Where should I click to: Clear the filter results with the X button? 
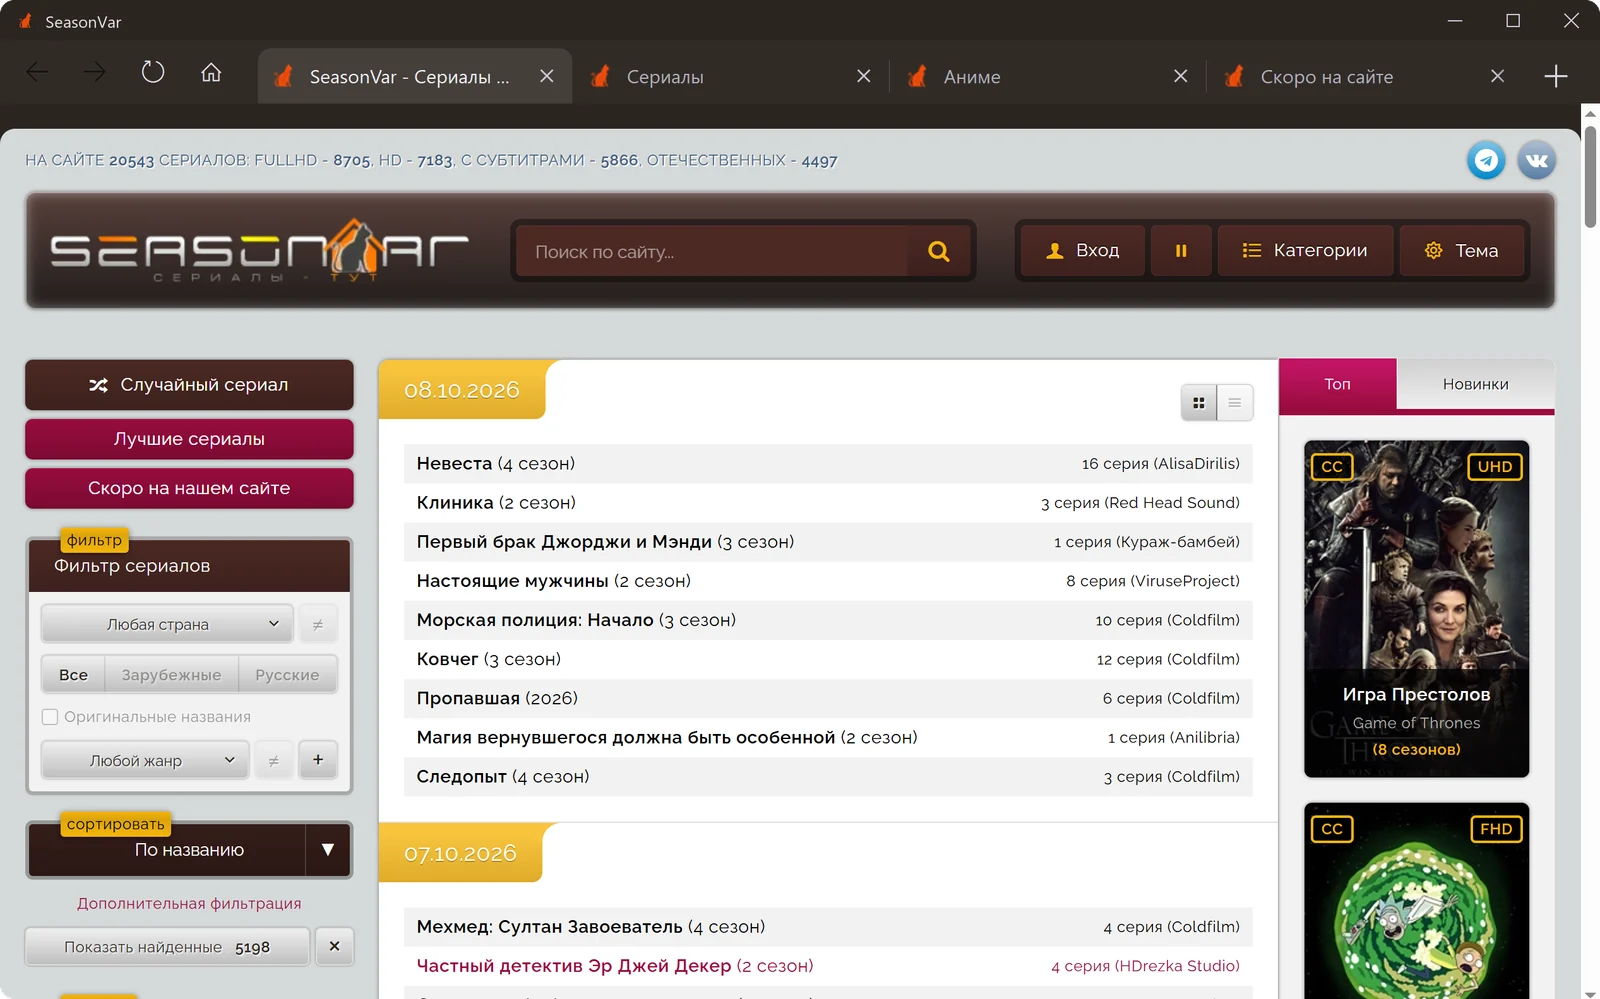point(334,946)
